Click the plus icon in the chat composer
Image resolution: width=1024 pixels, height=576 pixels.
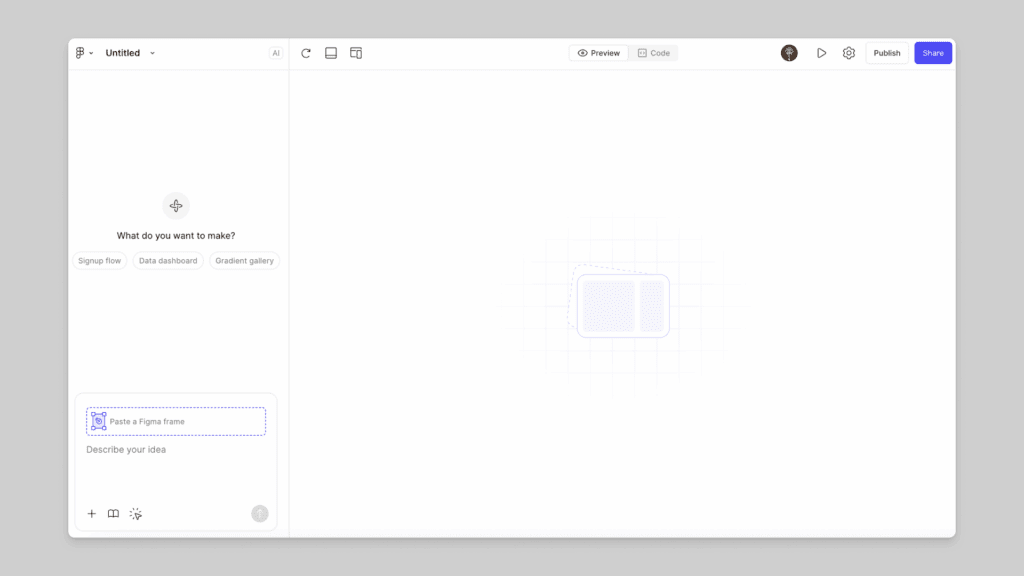92,513
